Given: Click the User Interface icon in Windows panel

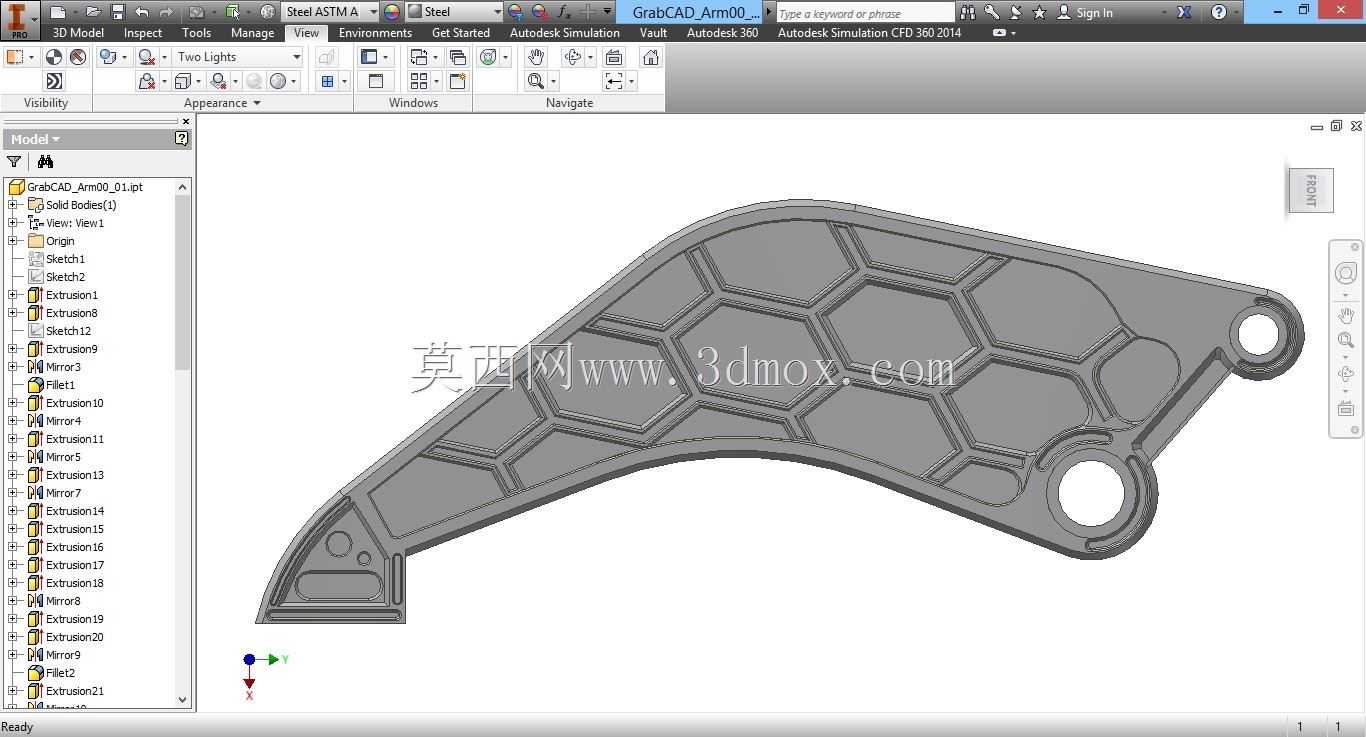Looking at the screenshot, I should tap(370, 57).
